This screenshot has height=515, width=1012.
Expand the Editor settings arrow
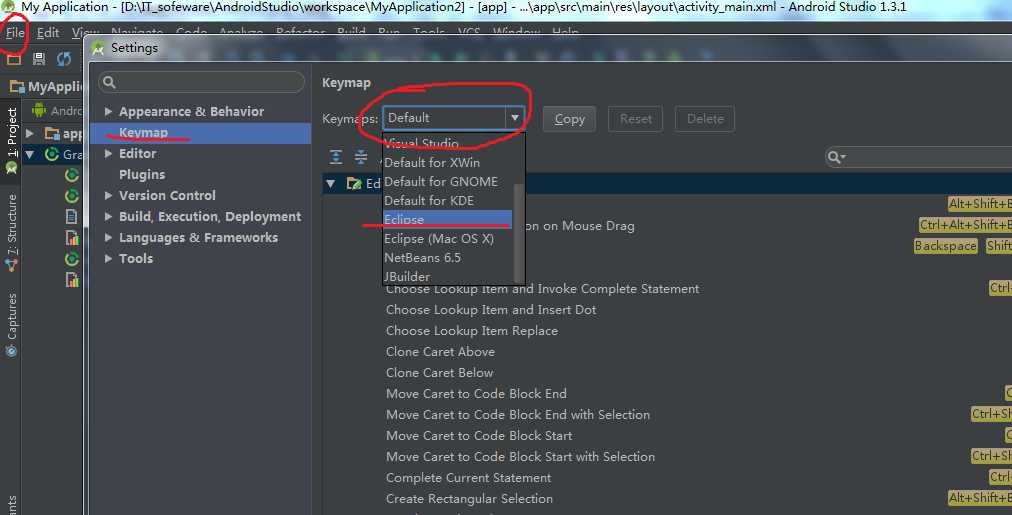108,154
